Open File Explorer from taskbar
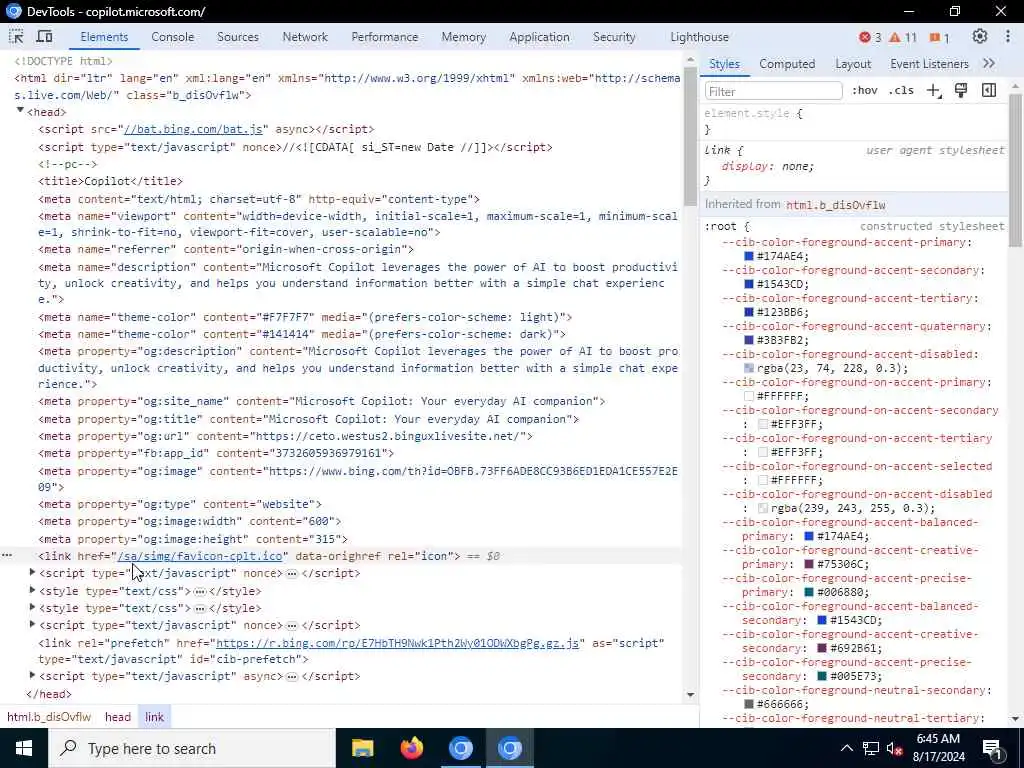Image resolution: width=1024 pixels, height=768 pixels. click(362, 748)
